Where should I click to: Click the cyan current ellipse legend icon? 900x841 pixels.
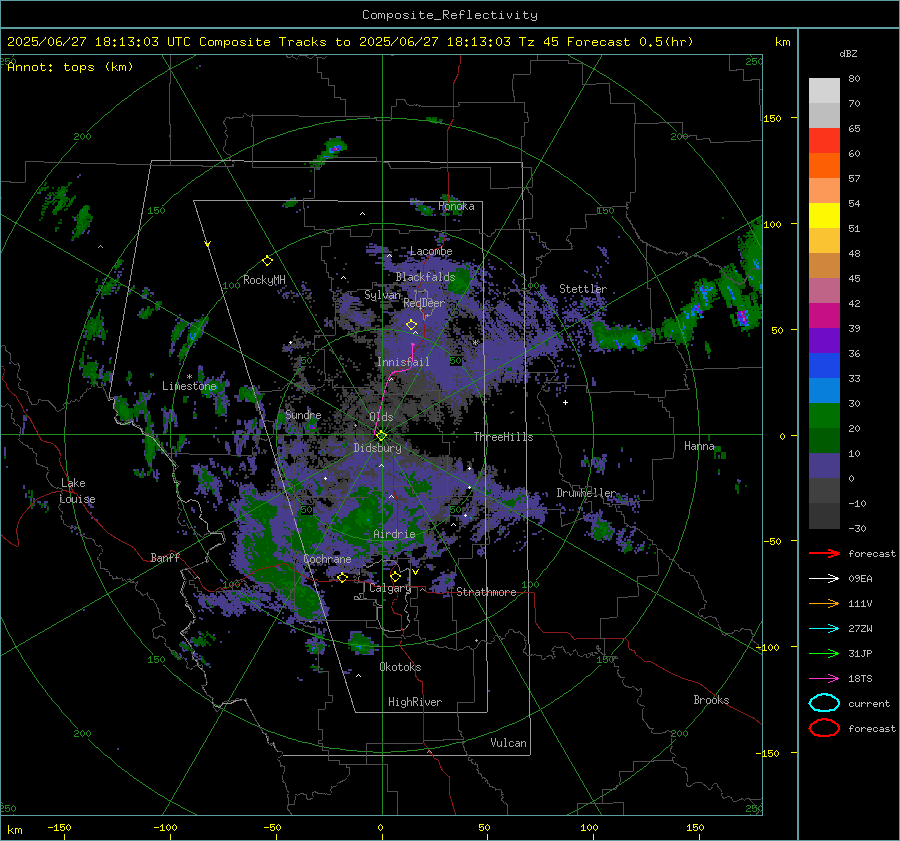824,703
